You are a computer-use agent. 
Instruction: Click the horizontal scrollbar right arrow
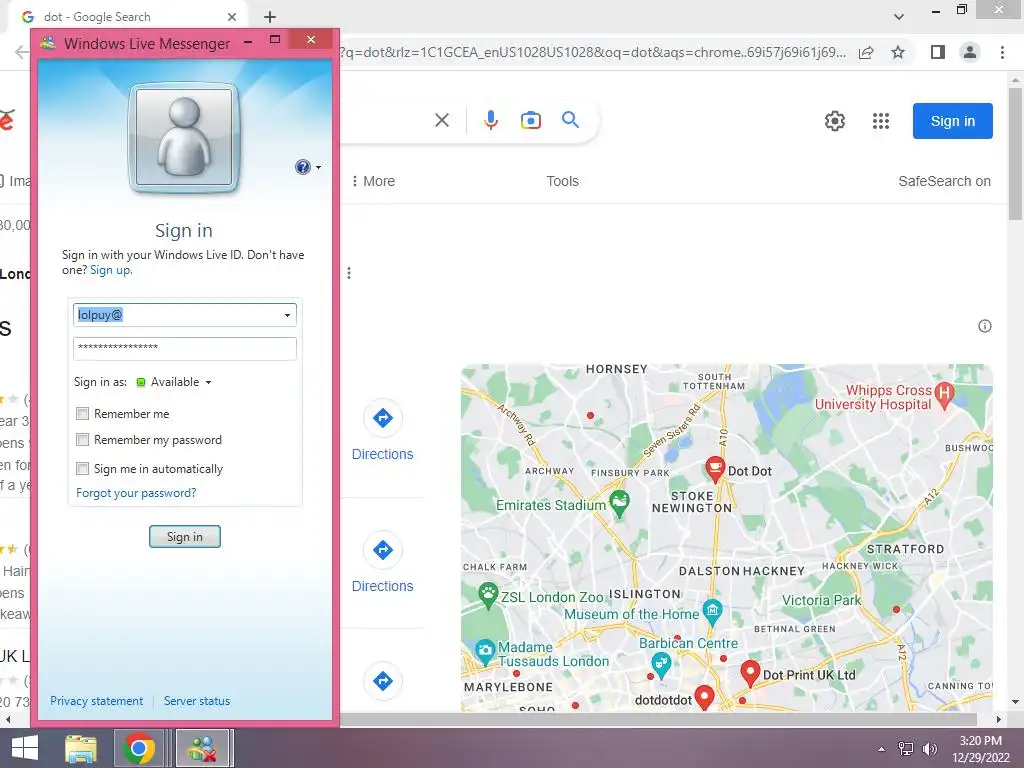click(x=999, y=719)
